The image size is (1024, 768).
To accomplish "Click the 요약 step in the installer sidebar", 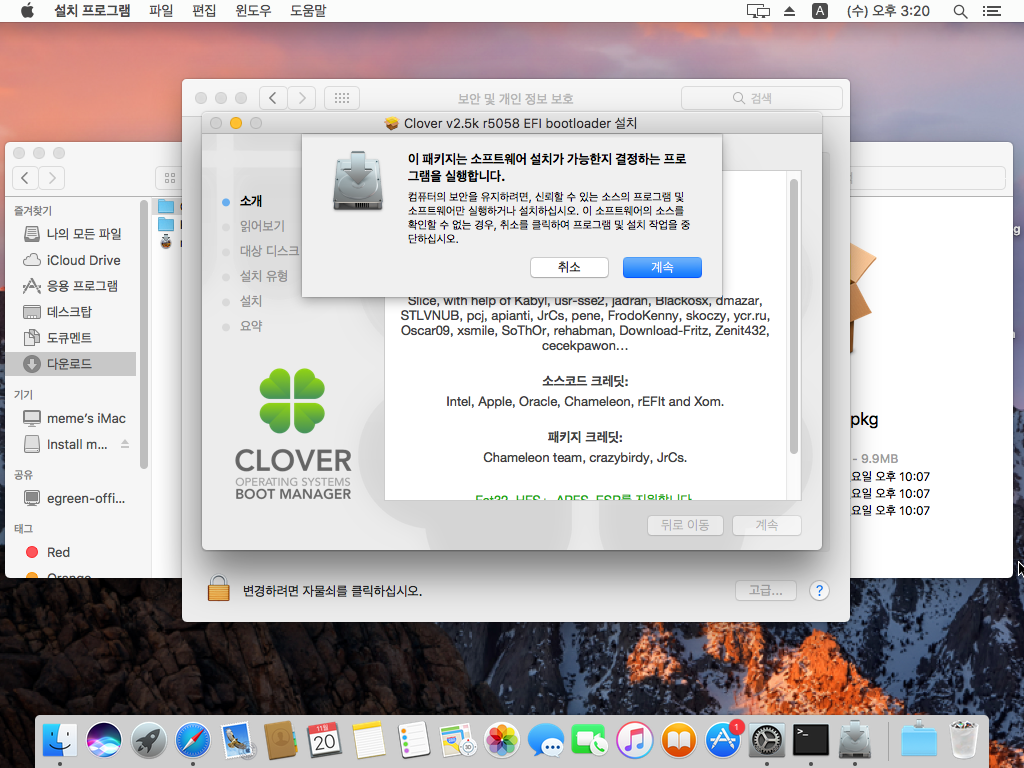I will [x=251, y=326].
